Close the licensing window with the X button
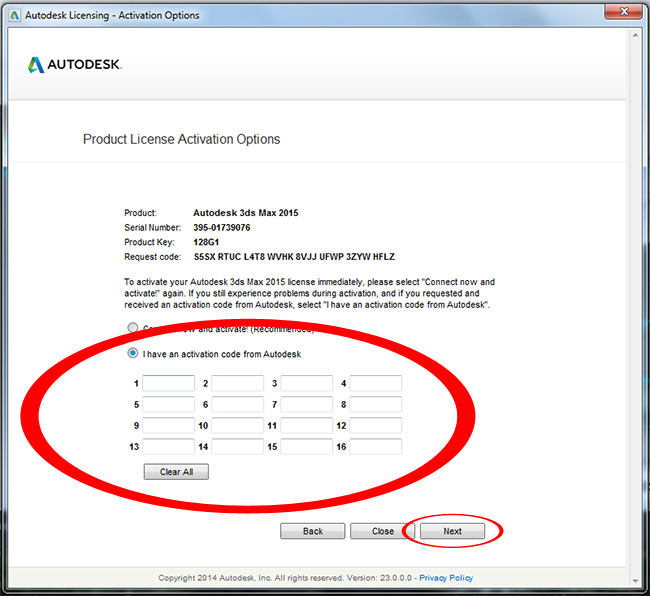This screenshot has width=650, height=596. pyautogui.click(x=624, y=12)
